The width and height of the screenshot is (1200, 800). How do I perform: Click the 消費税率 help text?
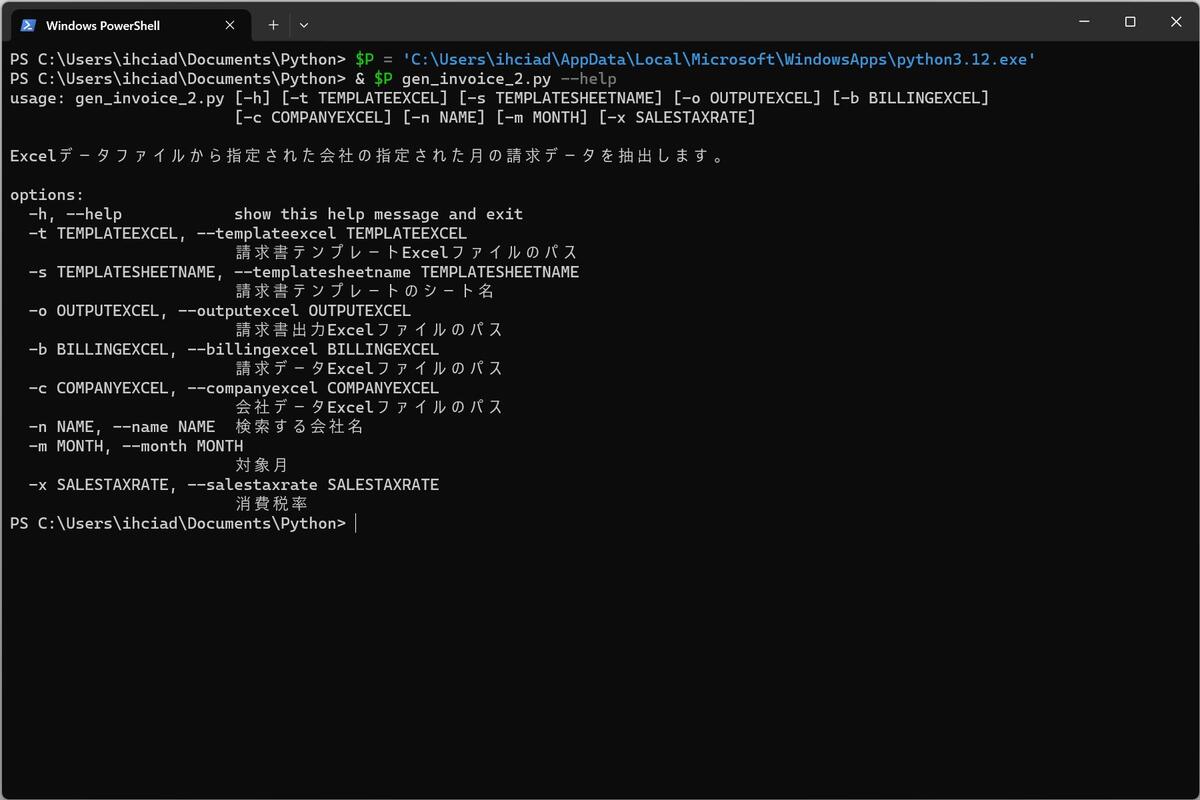tap(271, 504)
